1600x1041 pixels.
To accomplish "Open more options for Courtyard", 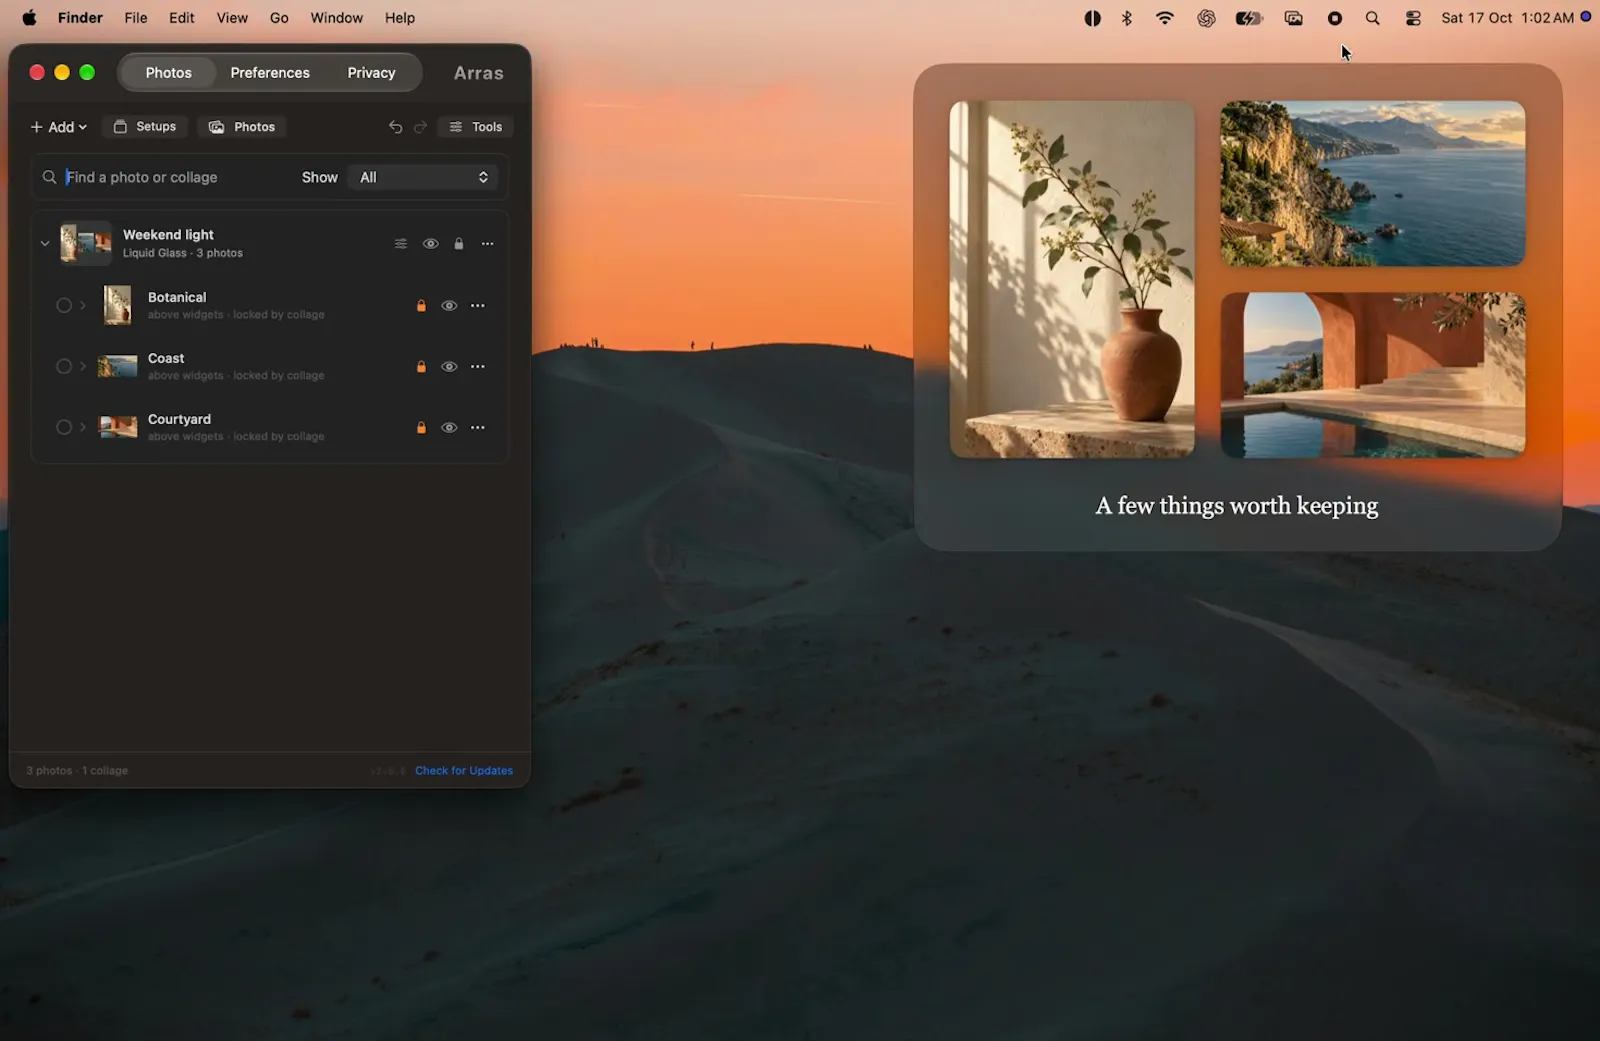I will 478,428.
